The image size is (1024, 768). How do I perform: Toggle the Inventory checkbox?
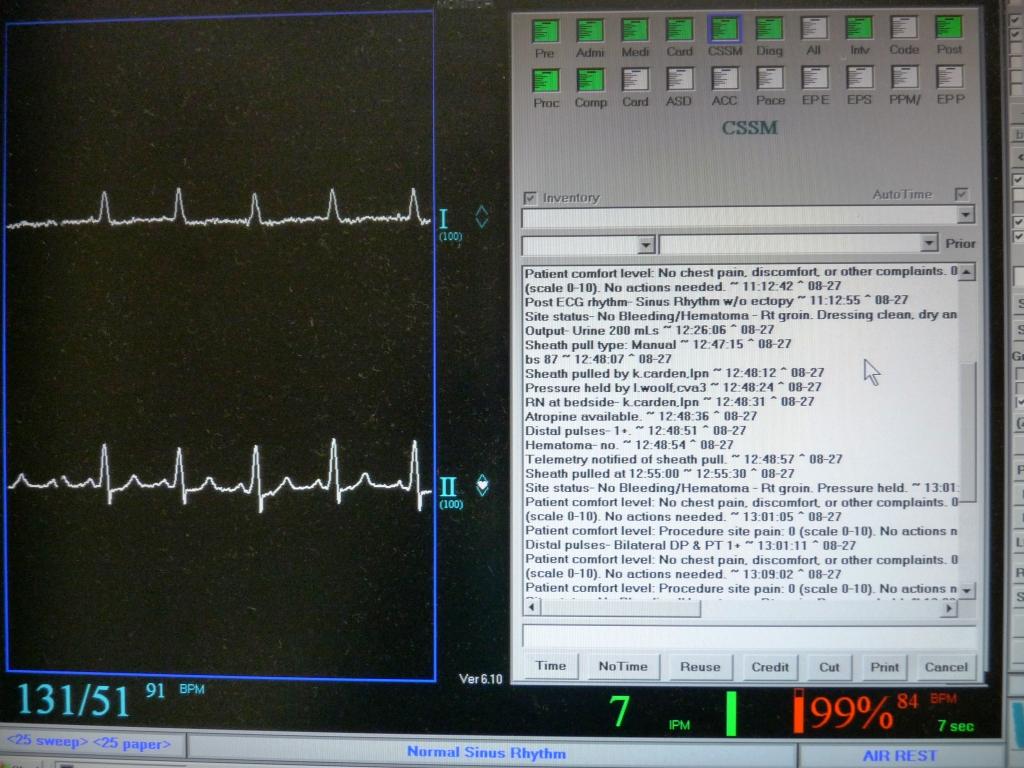530,198
